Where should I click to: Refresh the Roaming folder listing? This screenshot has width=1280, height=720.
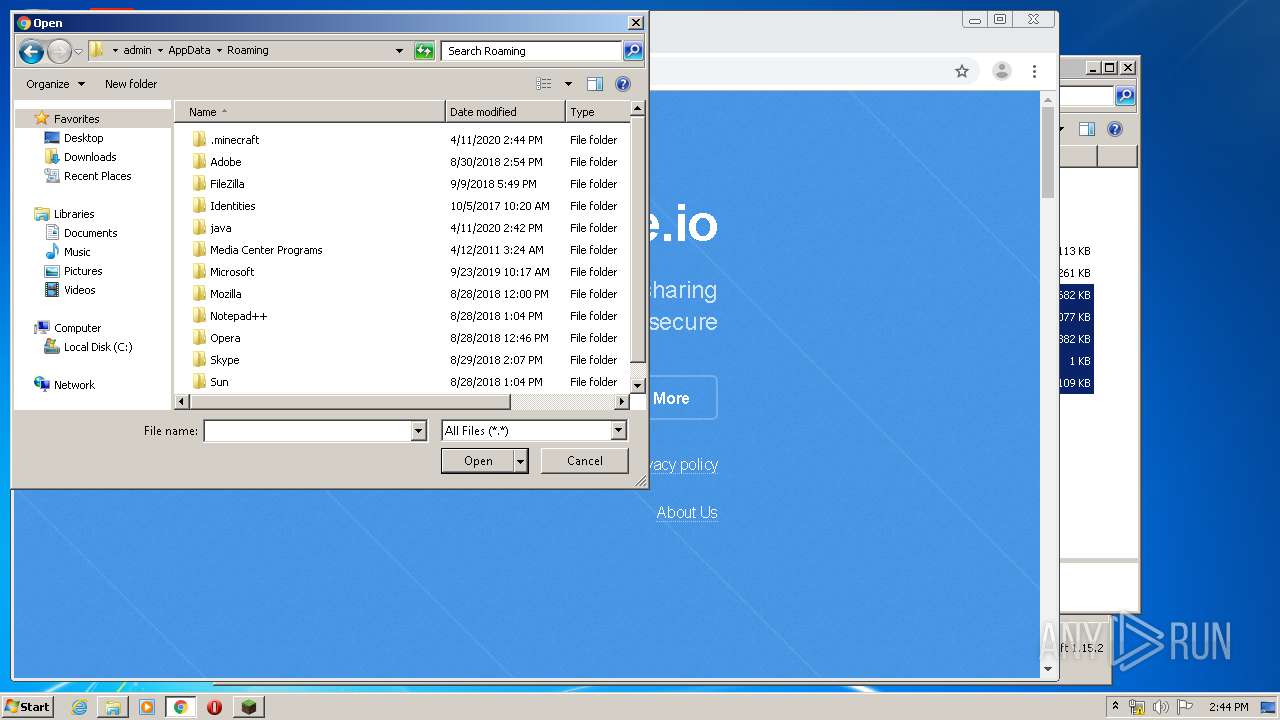point(424,51)
